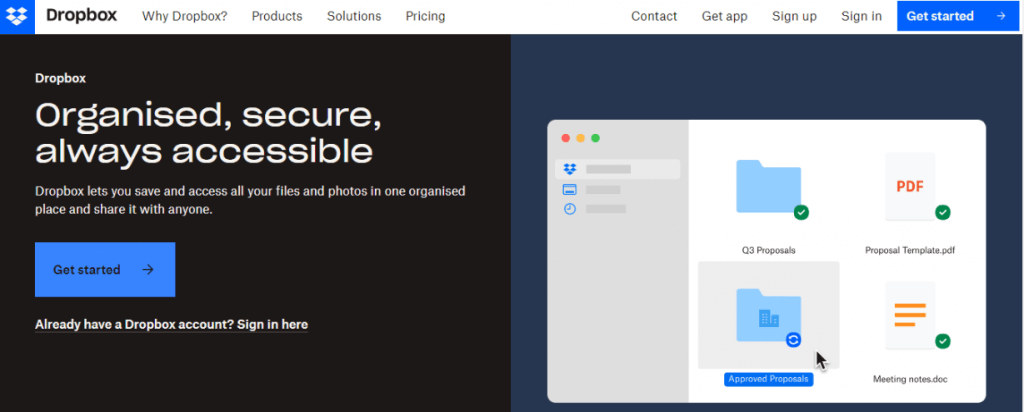Click the green checkmark on Meeting notes.doc

pyautogui.click(x=942, y=341)
